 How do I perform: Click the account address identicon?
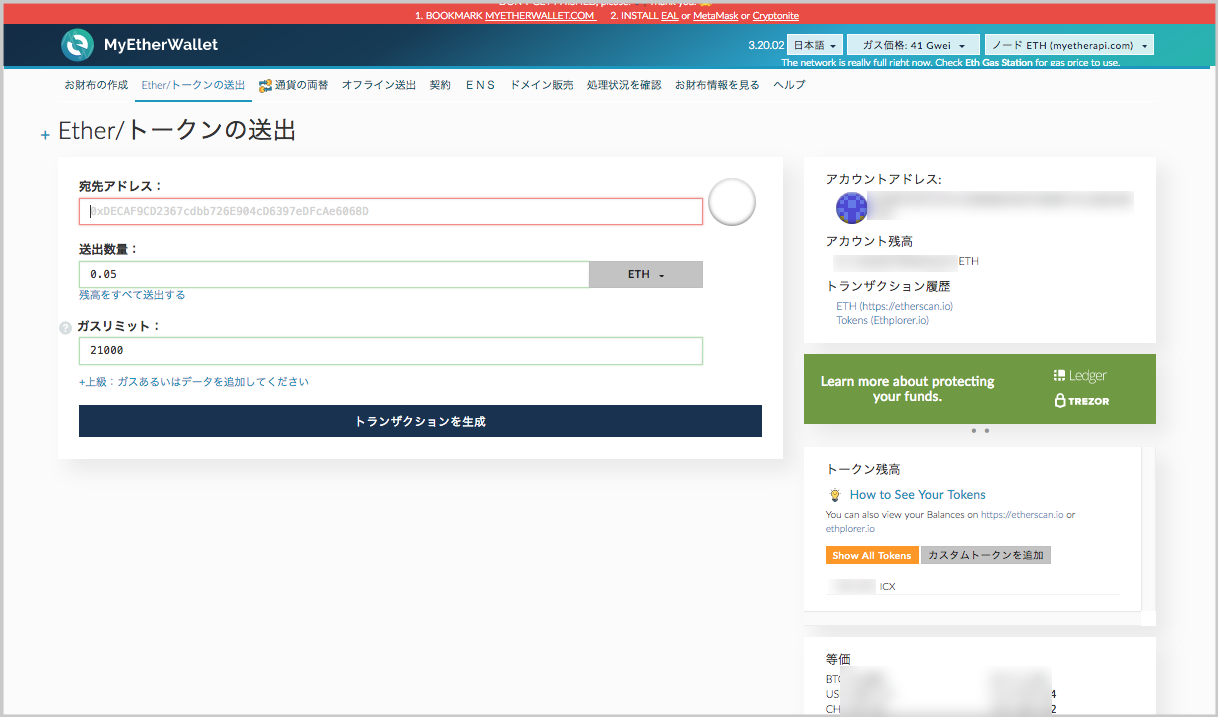(x=851, y=207)
